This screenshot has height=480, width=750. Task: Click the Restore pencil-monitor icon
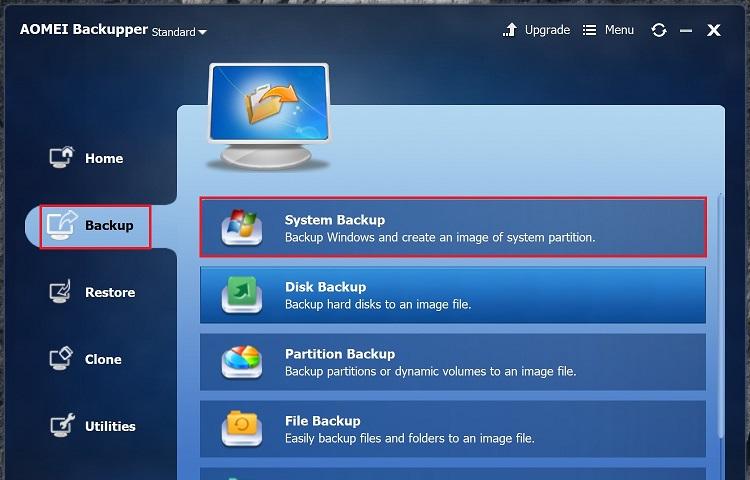pos(61,291)
